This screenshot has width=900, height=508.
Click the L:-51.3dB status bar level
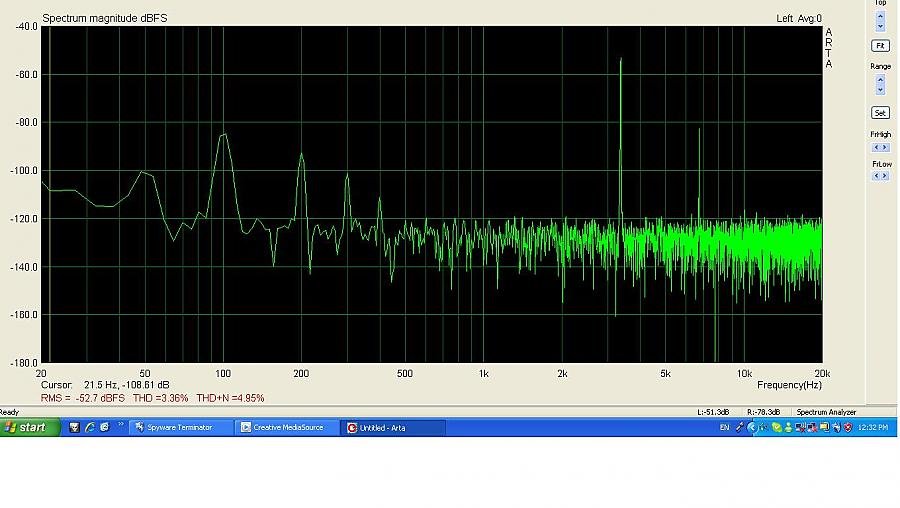pos(713,412)
